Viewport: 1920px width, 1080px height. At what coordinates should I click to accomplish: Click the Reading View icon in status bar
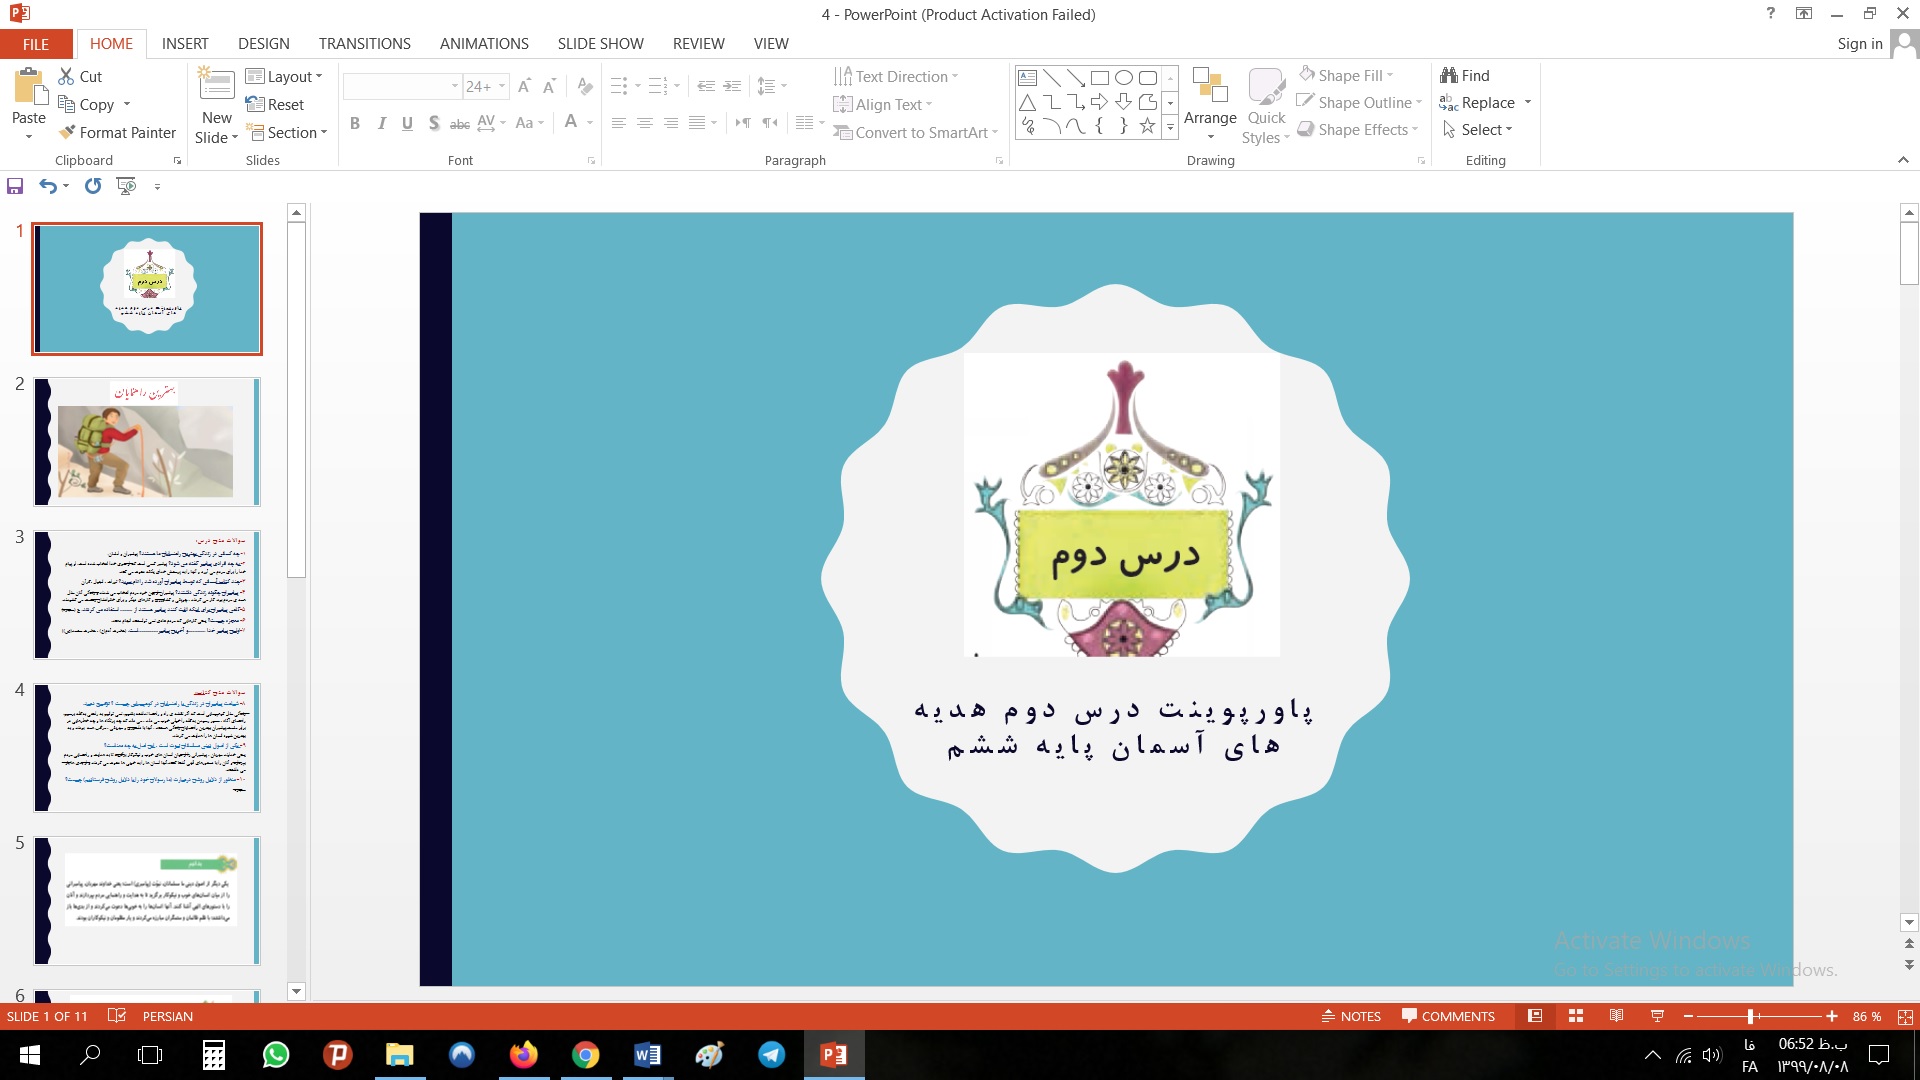(x=1616, y=1016)
